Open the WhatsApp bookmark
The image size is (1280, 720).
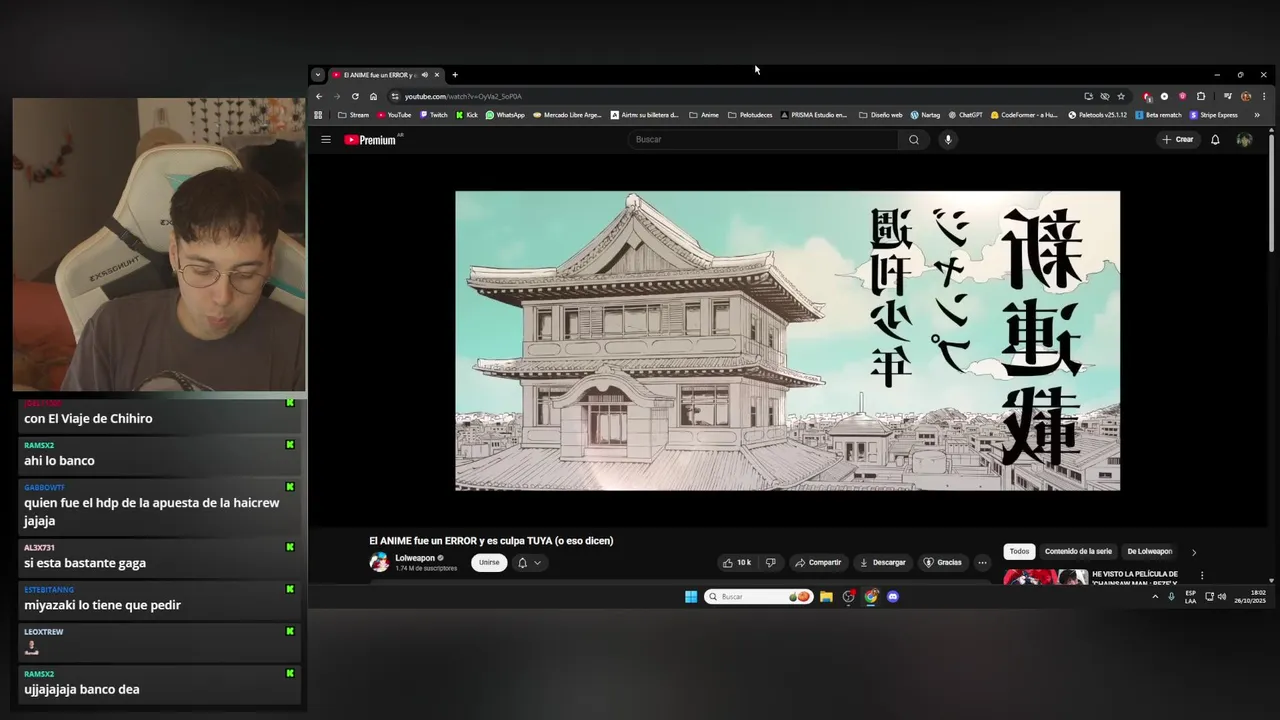[x=505, y=115]
